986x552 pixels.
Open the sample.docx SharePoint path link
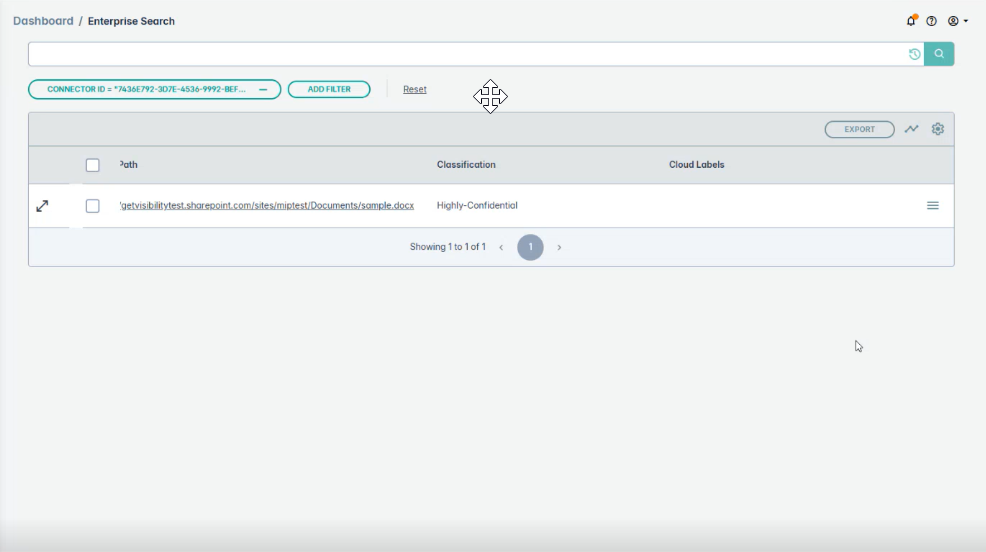click(x=266, y=206)
